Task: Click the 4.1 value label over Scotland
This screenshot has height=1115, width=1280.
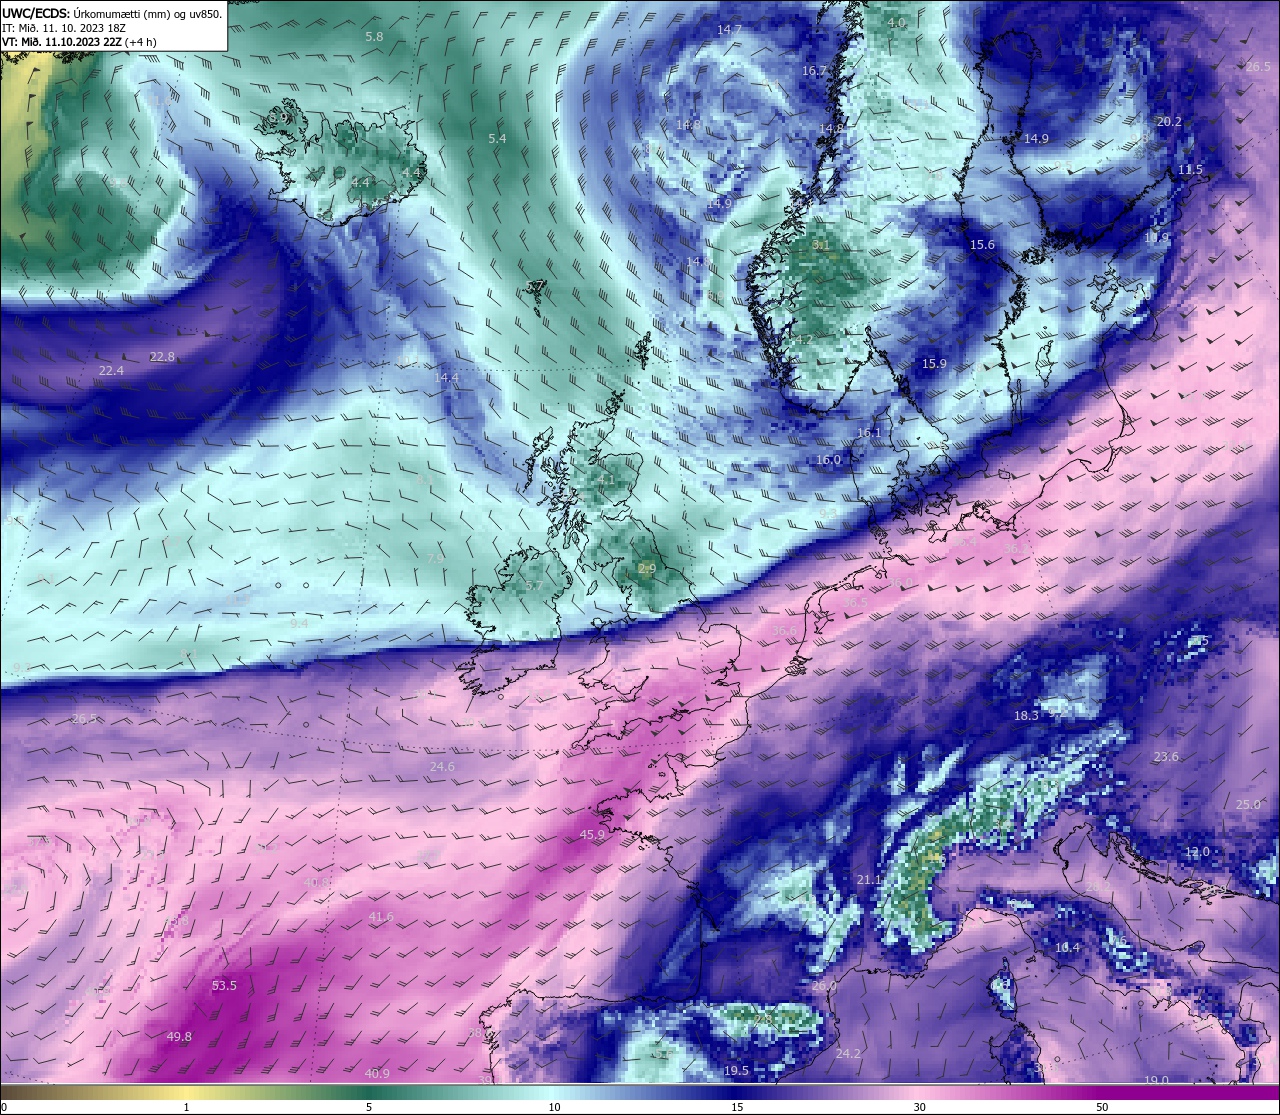Action: (x=607, y=480)
